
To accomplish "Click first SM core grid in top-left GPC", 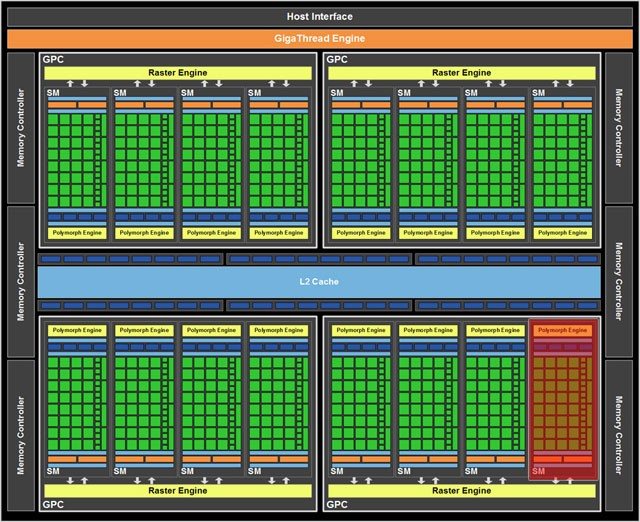I will (76, 160).
